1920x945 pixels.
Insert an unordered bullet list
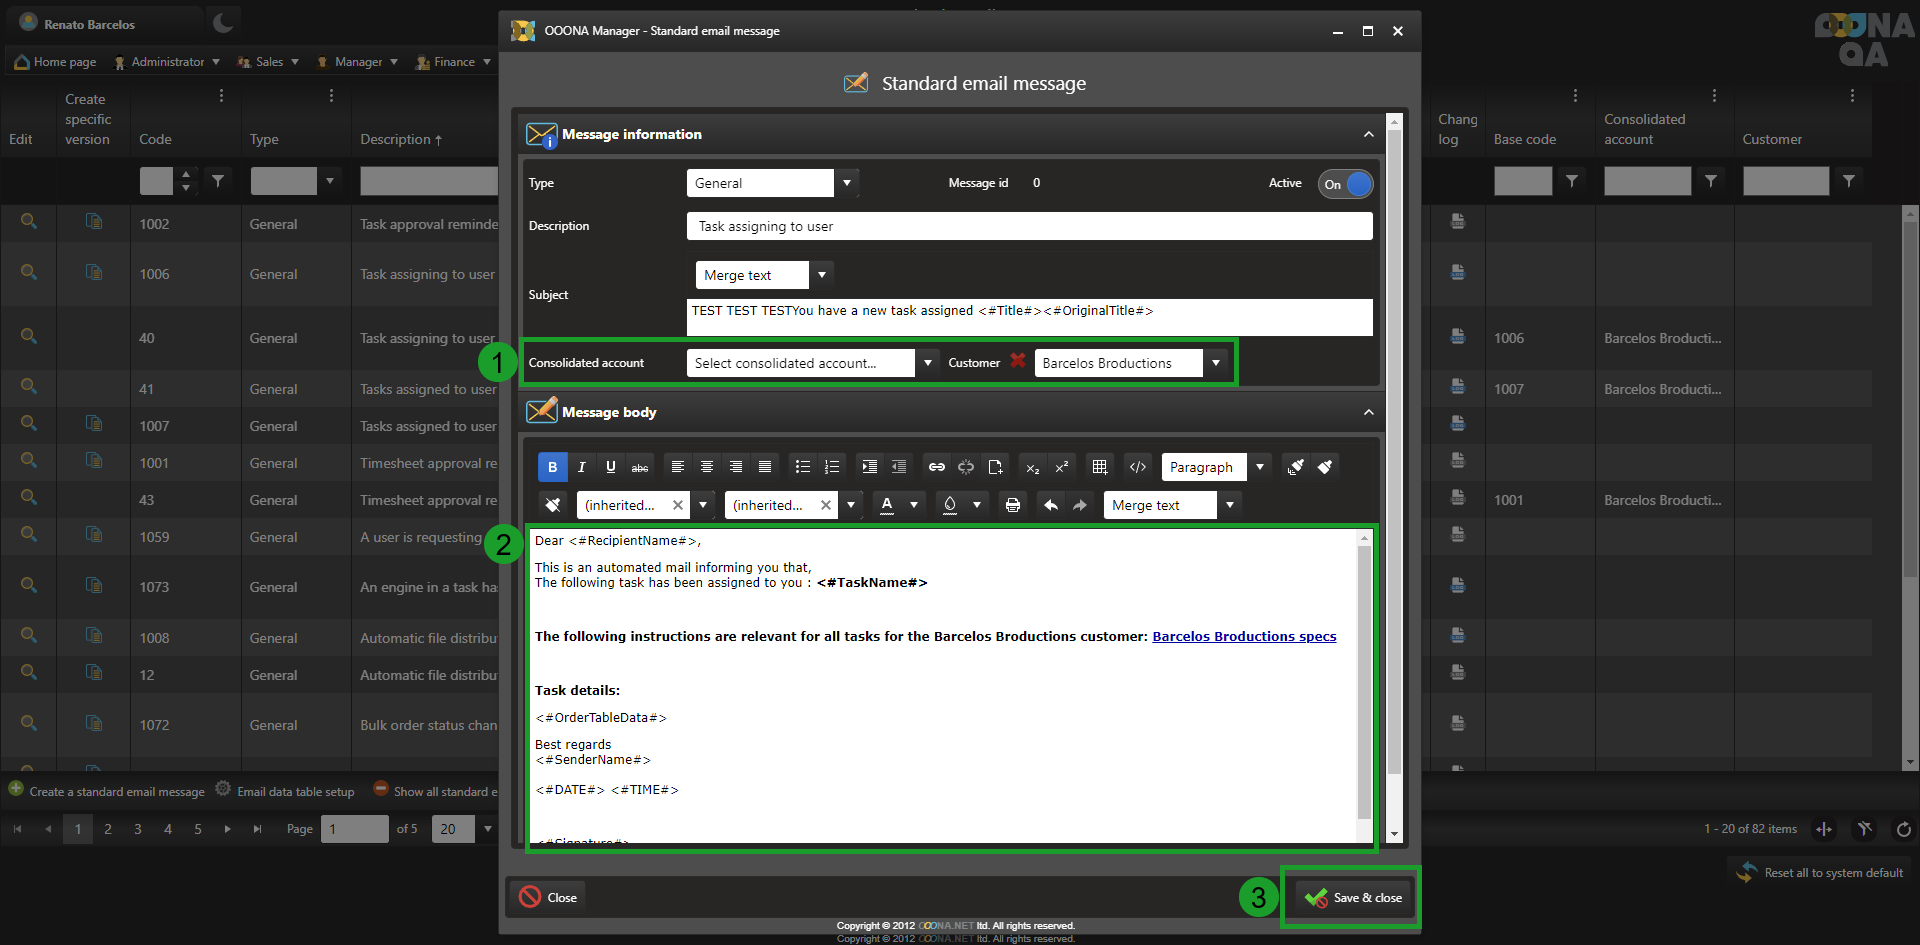(x=802, y=467)
